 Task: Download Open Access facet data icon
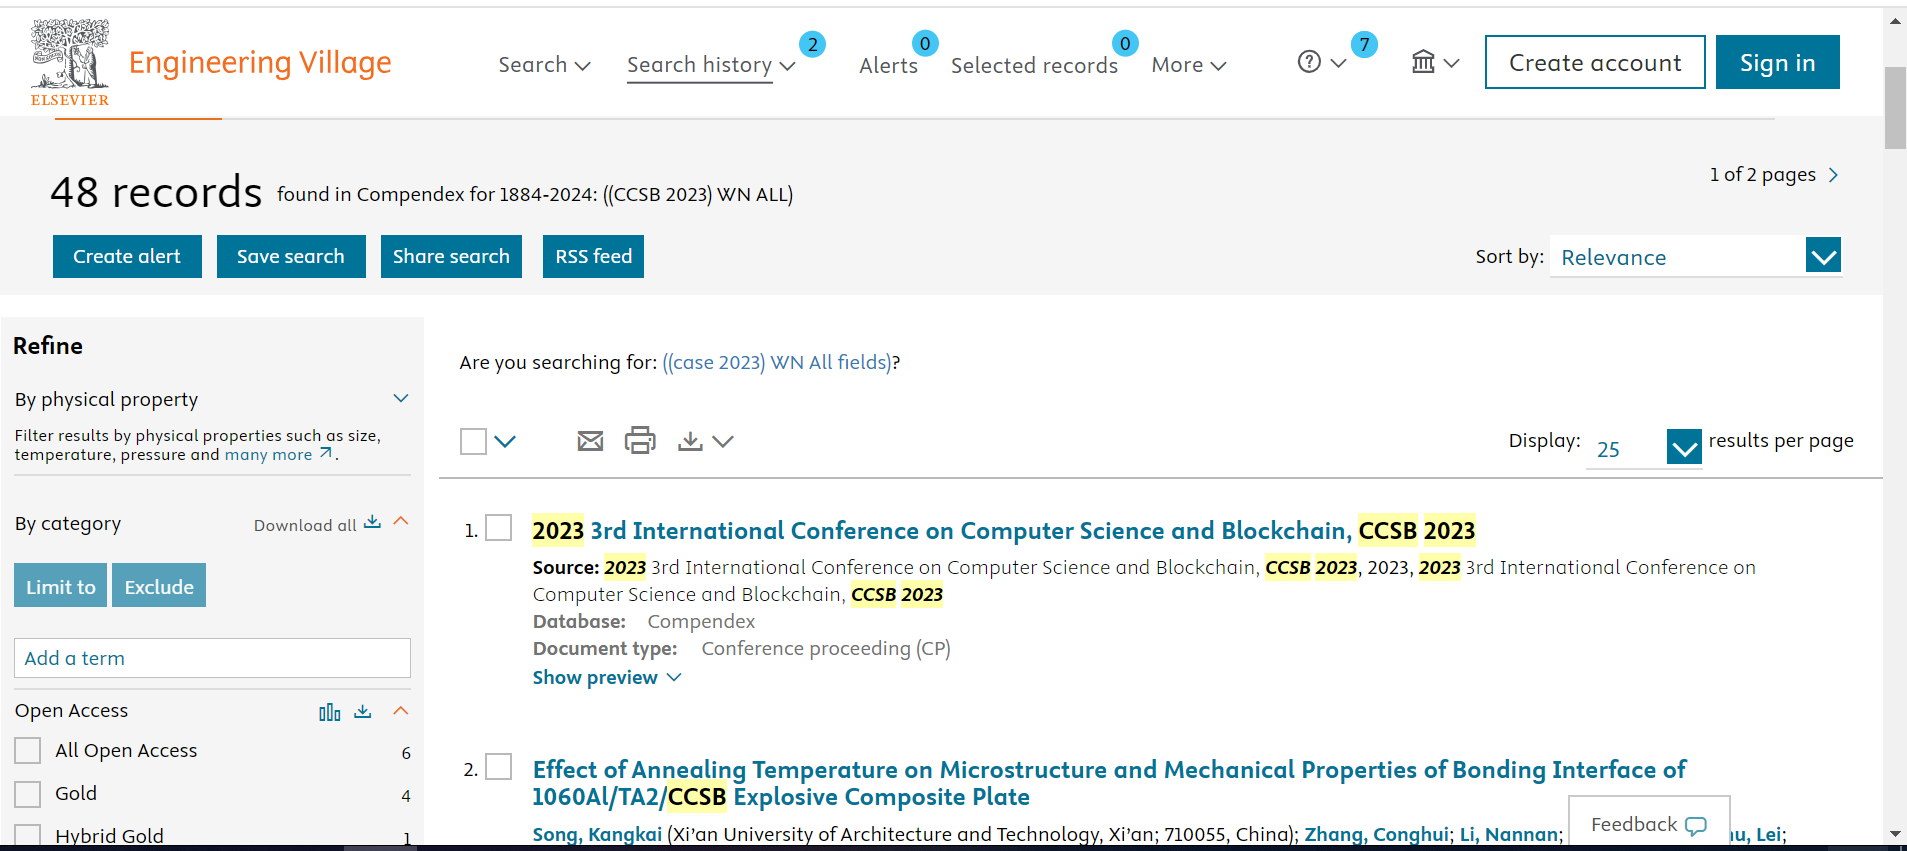coord(363,711)
